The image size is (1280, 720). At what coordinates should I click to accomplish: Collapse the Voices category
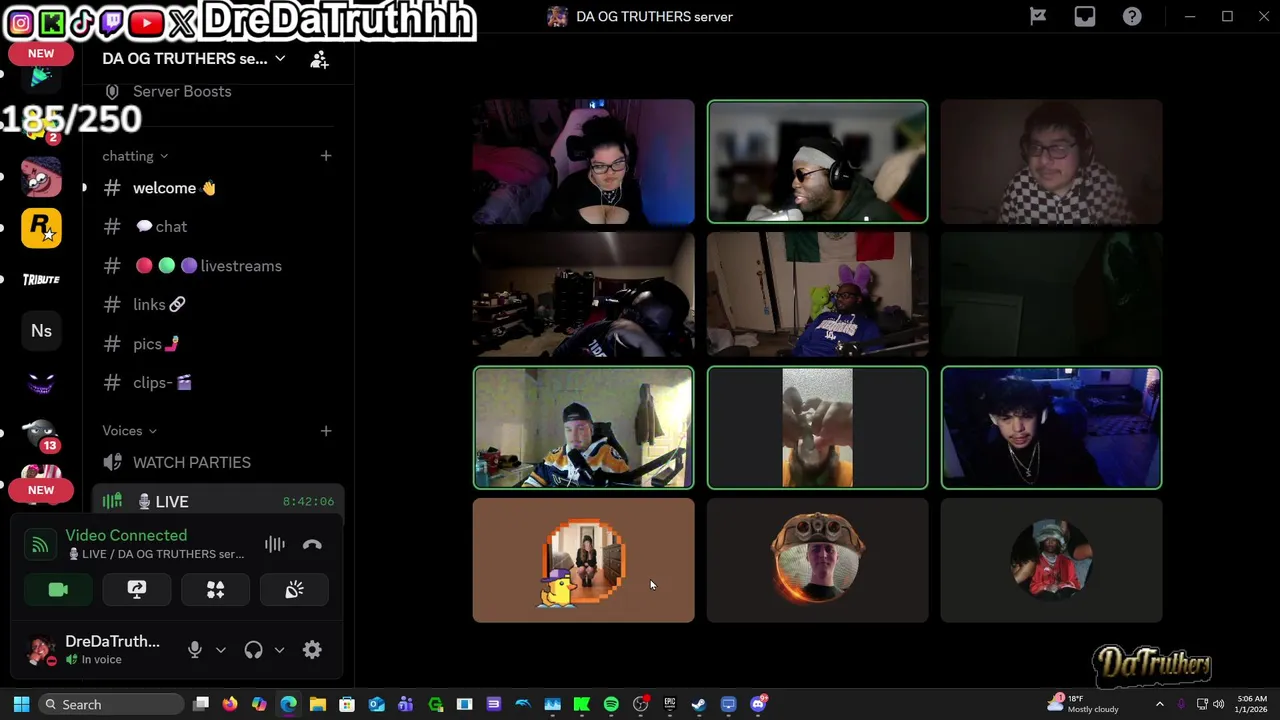click(x=130, y=431)
